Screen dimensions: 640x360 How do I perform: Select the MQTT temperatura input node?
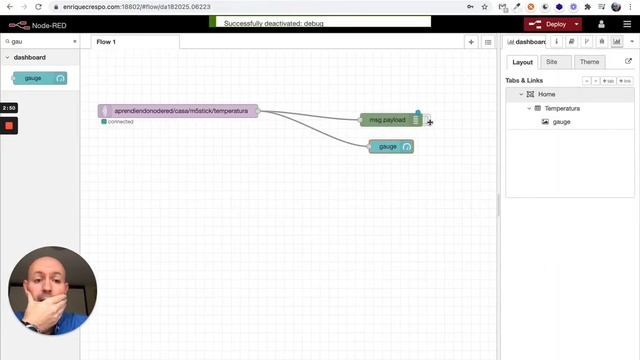click(x=178, y=111)
